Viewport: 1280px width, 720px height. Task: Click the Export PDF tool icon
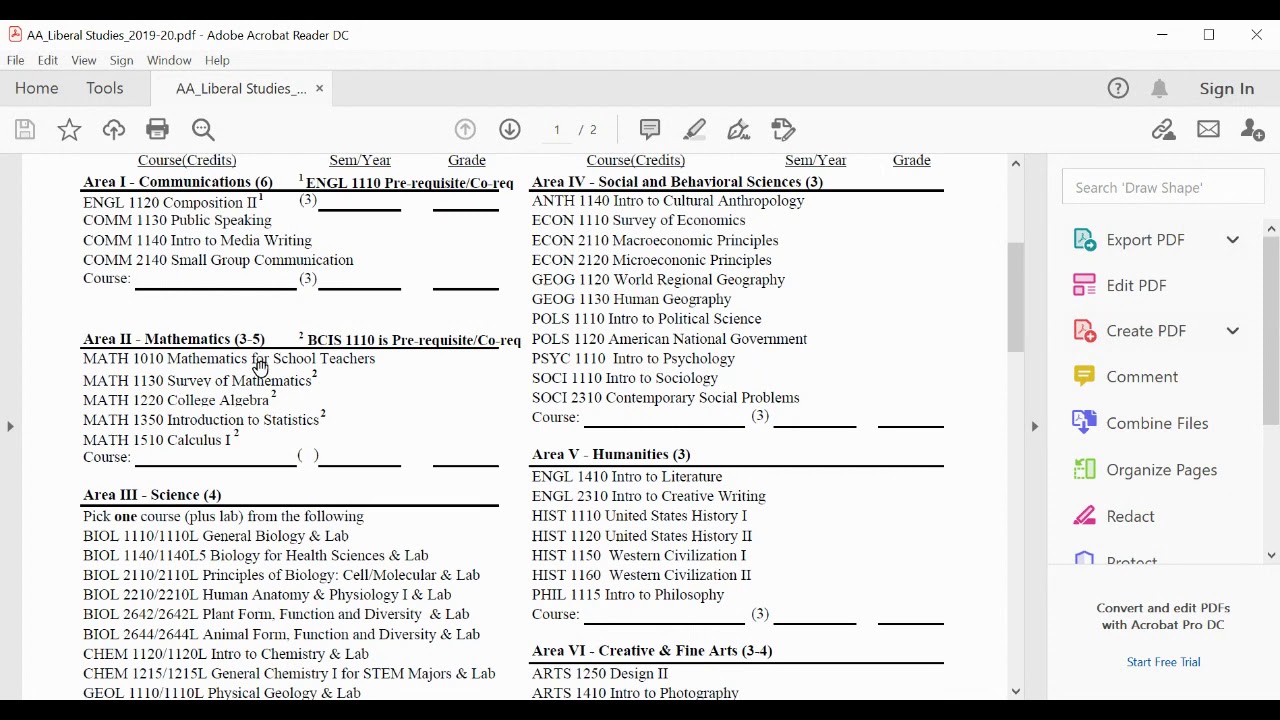coord(1084,240)
